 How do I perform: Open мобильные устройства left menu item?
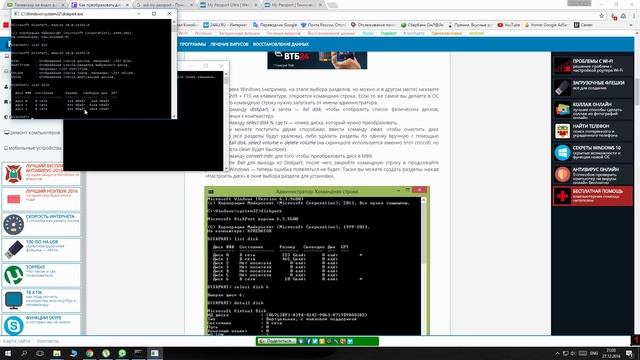33,148
